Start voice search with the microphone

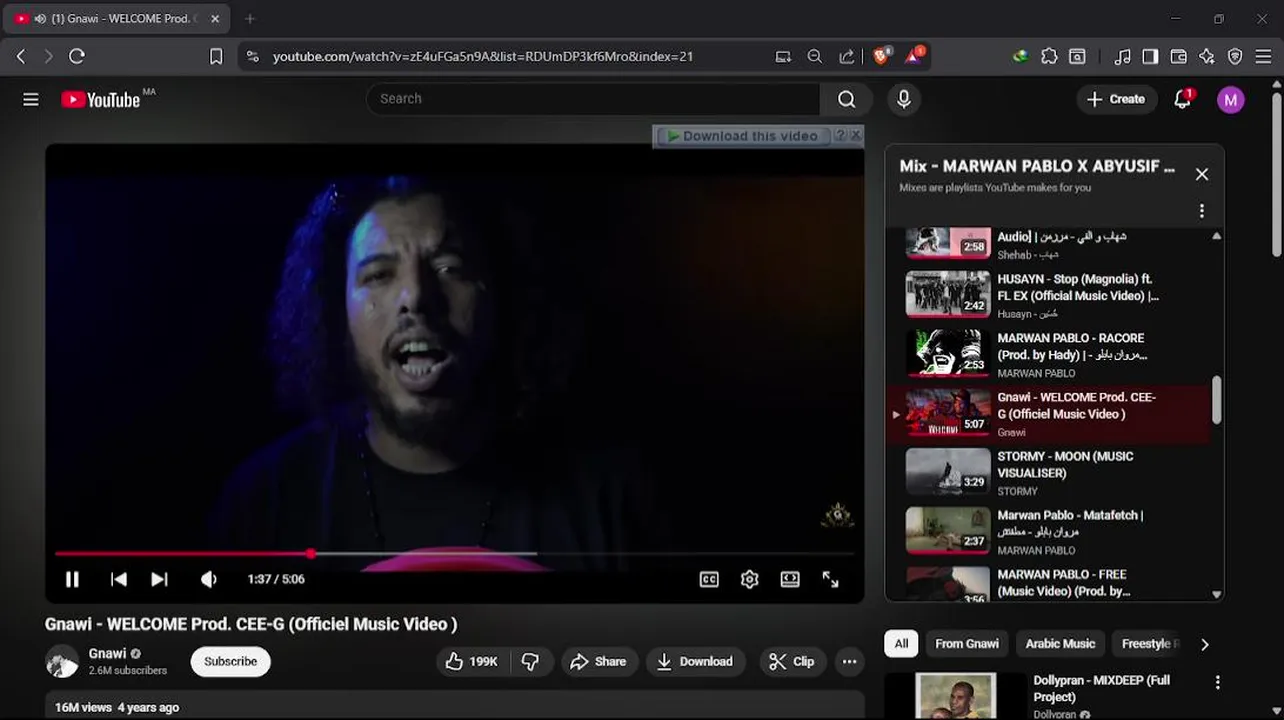903,99
